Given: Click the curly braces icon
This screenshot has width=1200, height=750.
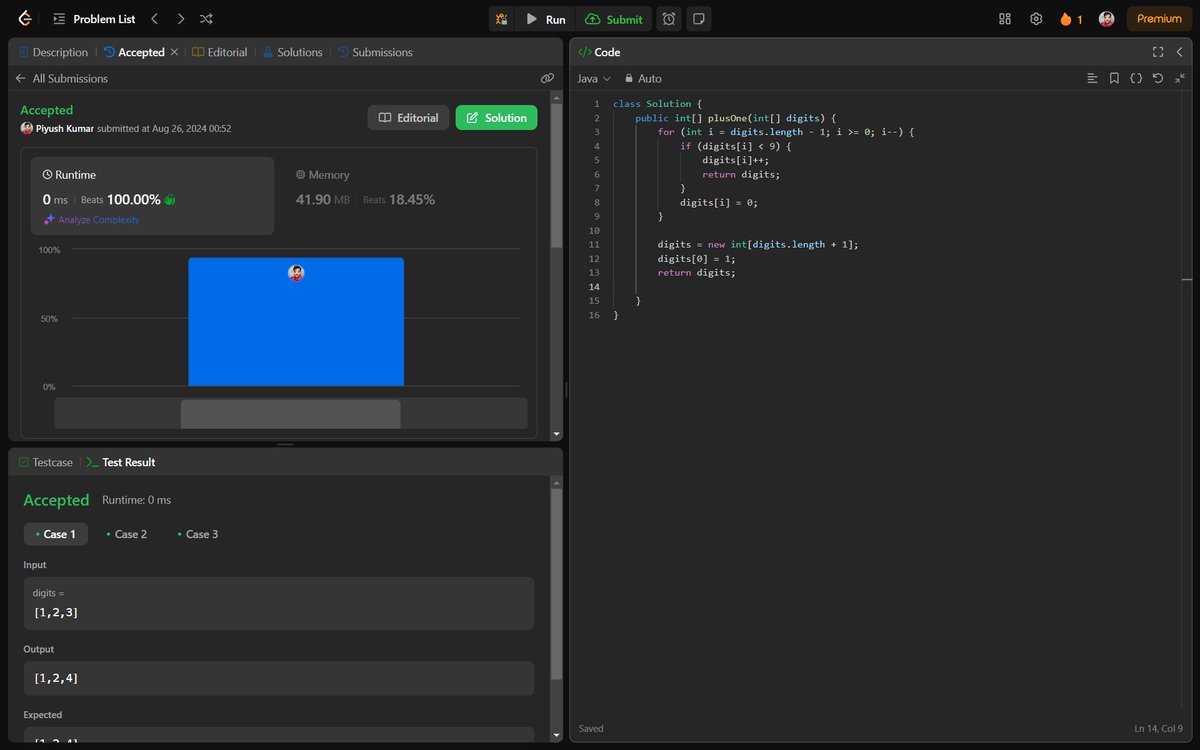Looking at the screenshot, I should point(1136,78).
